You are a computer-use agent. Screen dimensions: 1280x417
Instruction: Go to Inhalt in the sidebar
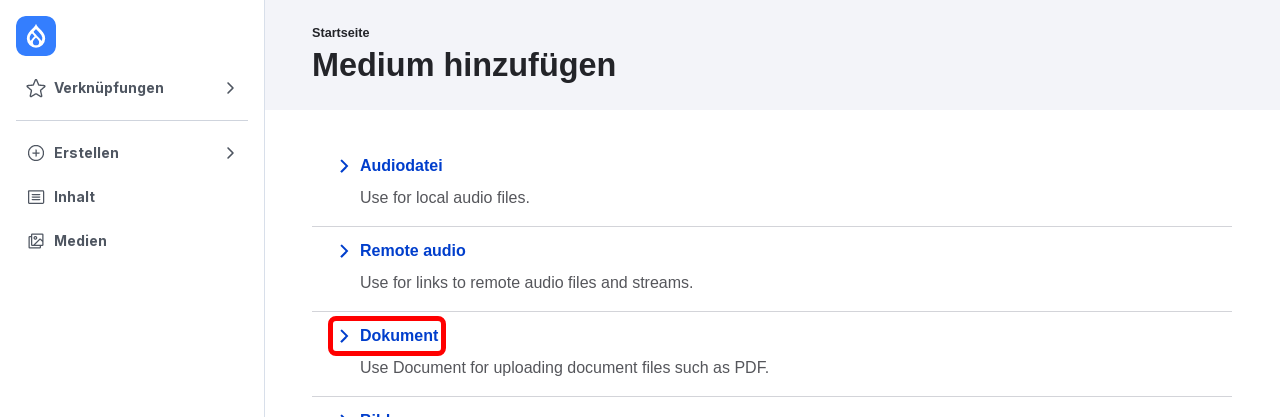tap(132, 197)
